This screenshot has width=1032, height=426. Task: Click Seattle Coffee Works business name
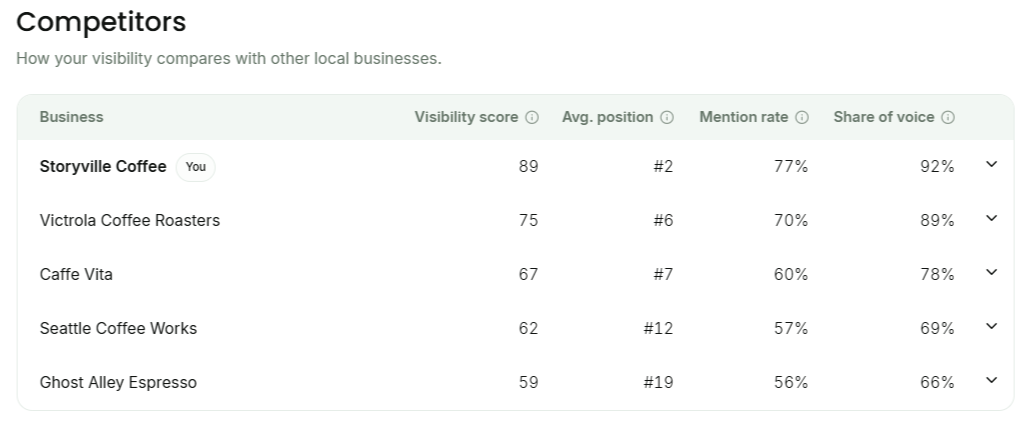[x=118, y=329]
